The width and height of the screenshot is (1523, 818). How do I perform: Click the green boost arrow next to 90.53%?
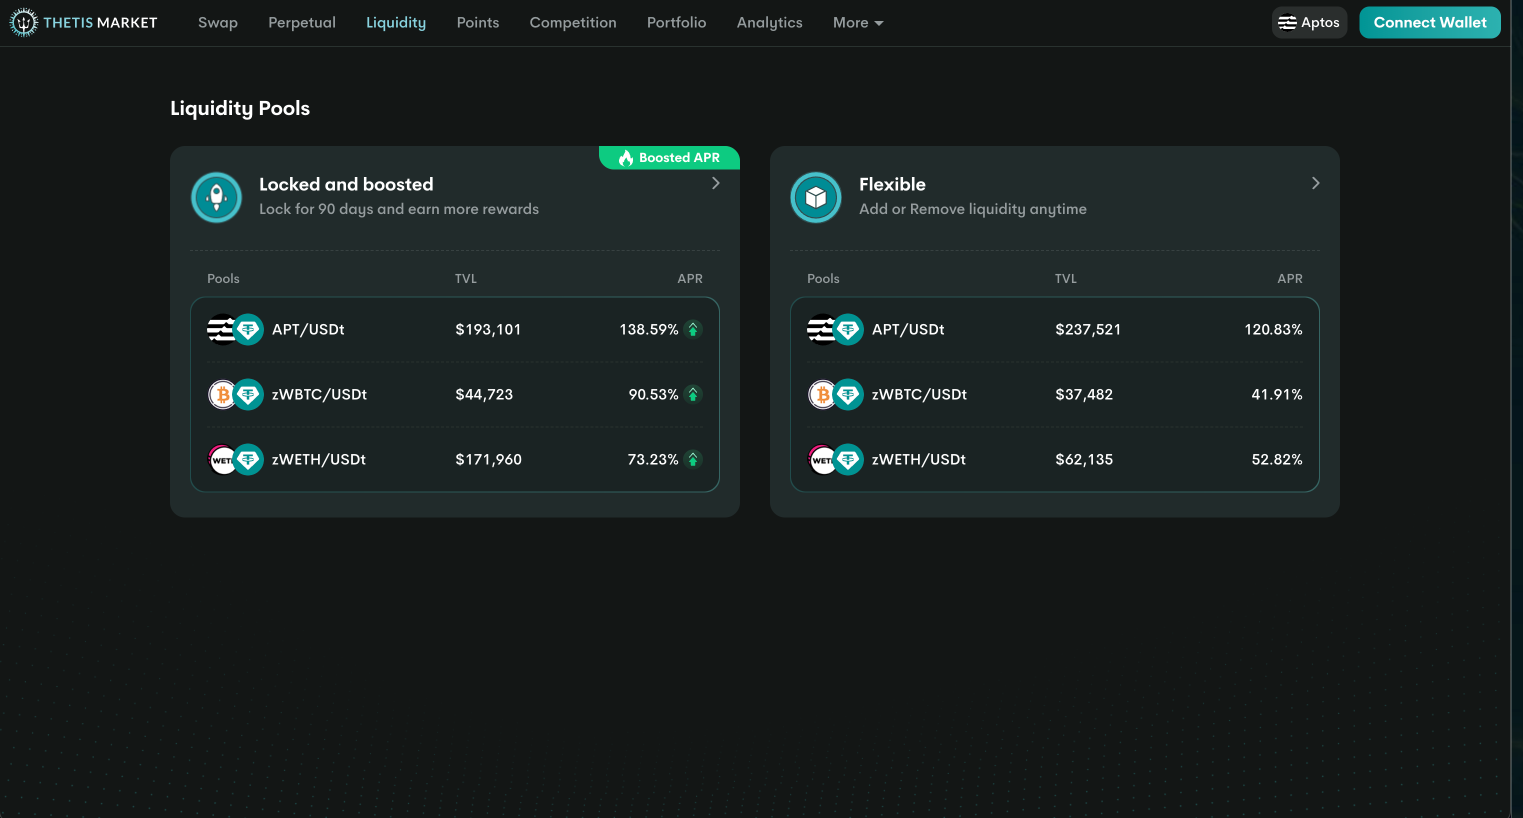pyautogui.click(x=693, y=394)
